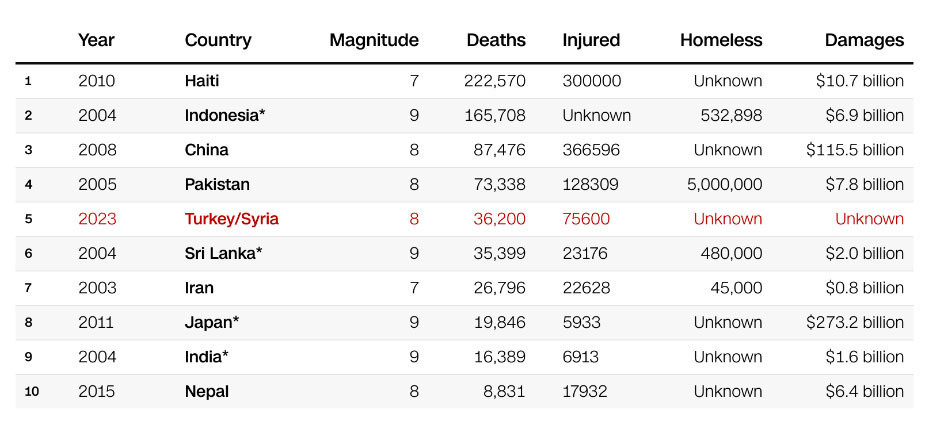
Task: Select the Deaths column header
Action: click(496, 40)
